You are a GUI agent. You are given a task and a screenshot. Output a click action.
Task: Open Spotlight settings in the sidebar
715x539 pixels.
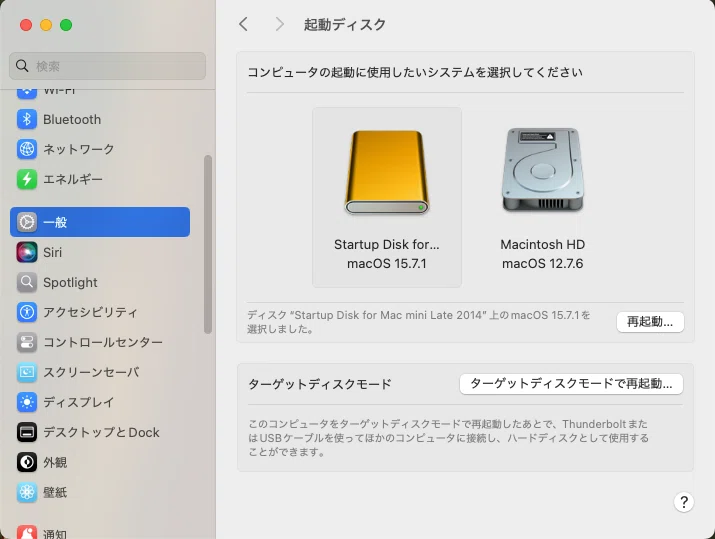pos(100,282)
